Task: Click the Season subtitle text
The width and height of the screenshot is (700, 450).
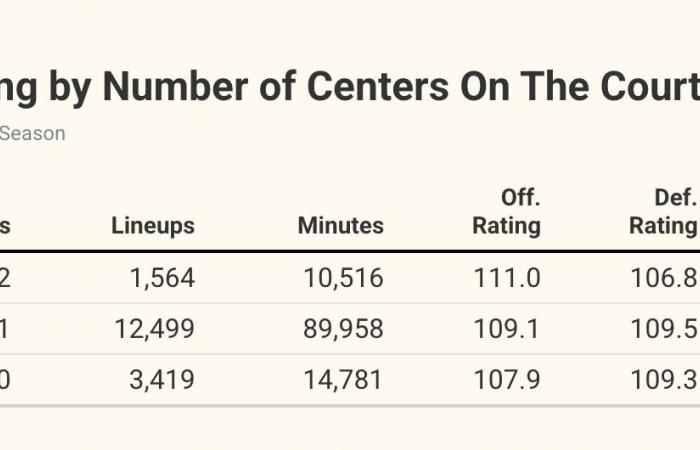Action: click(x=32, y=133)
